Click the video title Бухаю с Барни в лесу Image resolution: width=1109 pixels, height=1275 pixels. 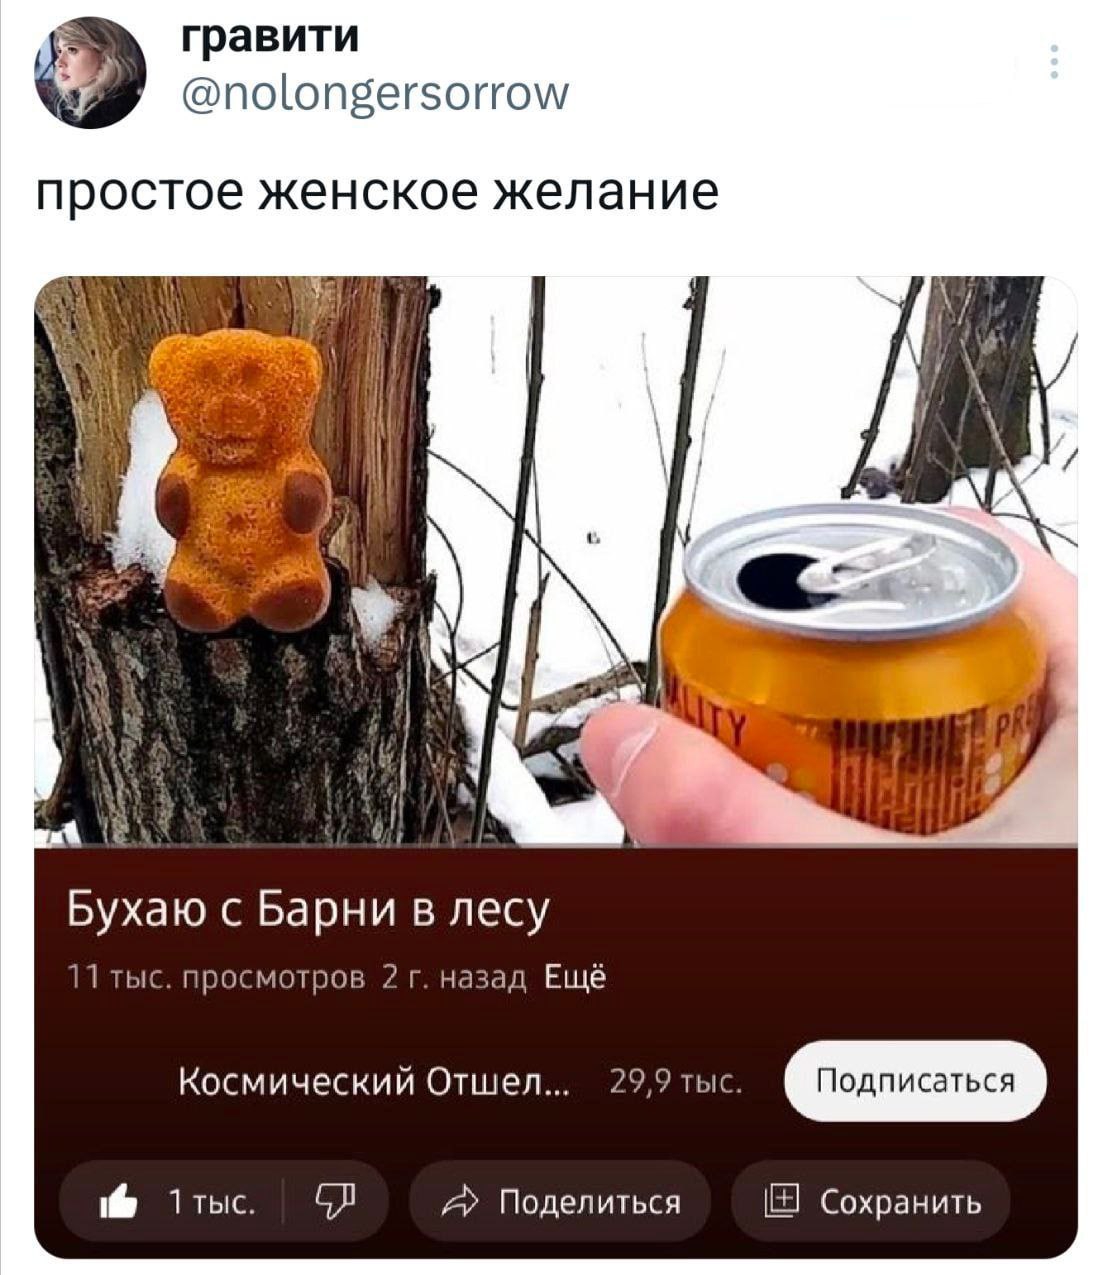tap(309, 909)
